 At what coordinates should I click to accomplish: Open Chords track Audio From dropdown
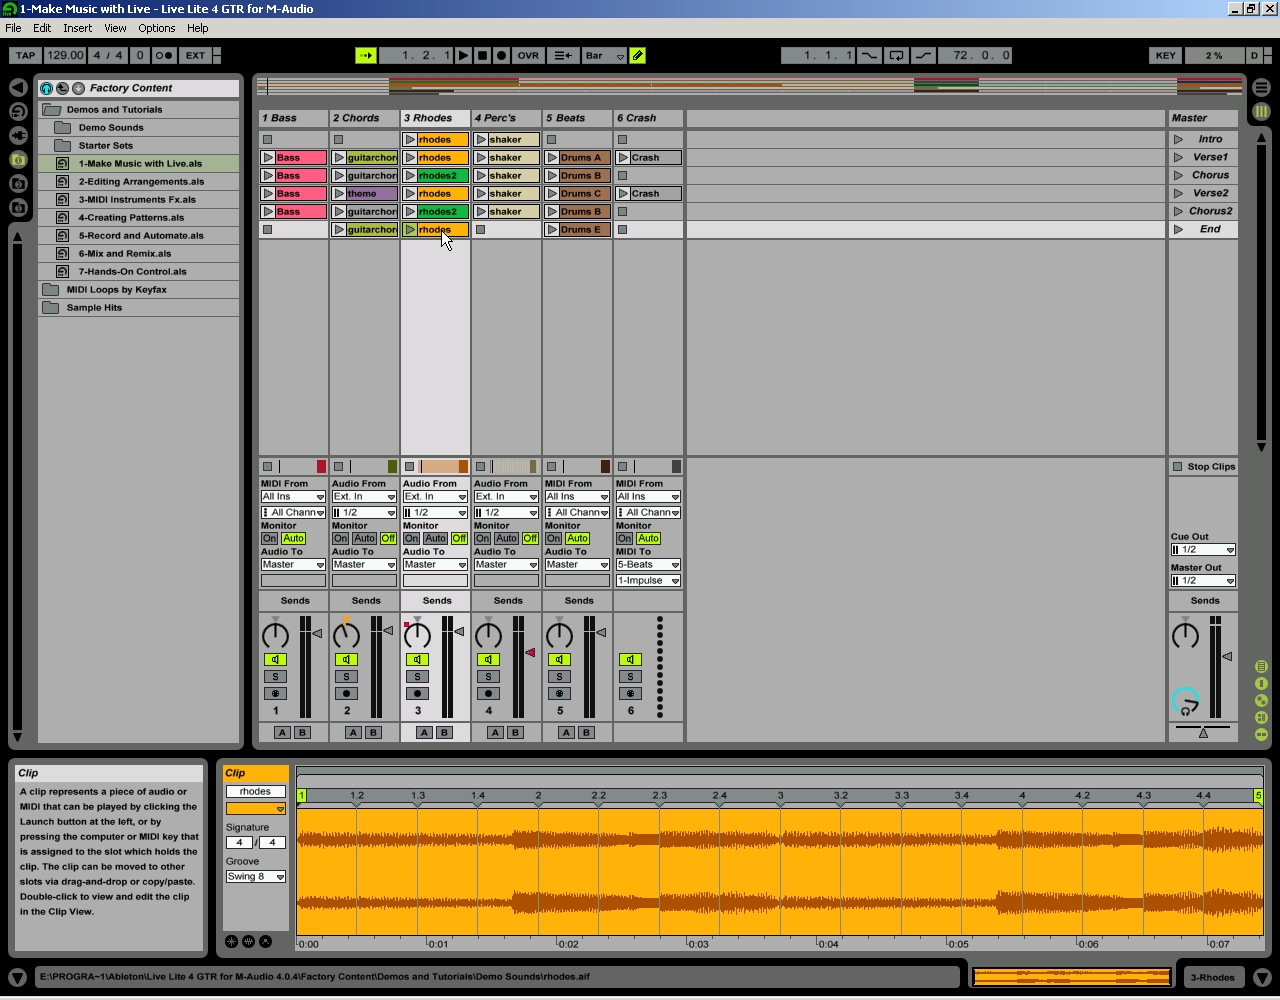click(364, 497)
